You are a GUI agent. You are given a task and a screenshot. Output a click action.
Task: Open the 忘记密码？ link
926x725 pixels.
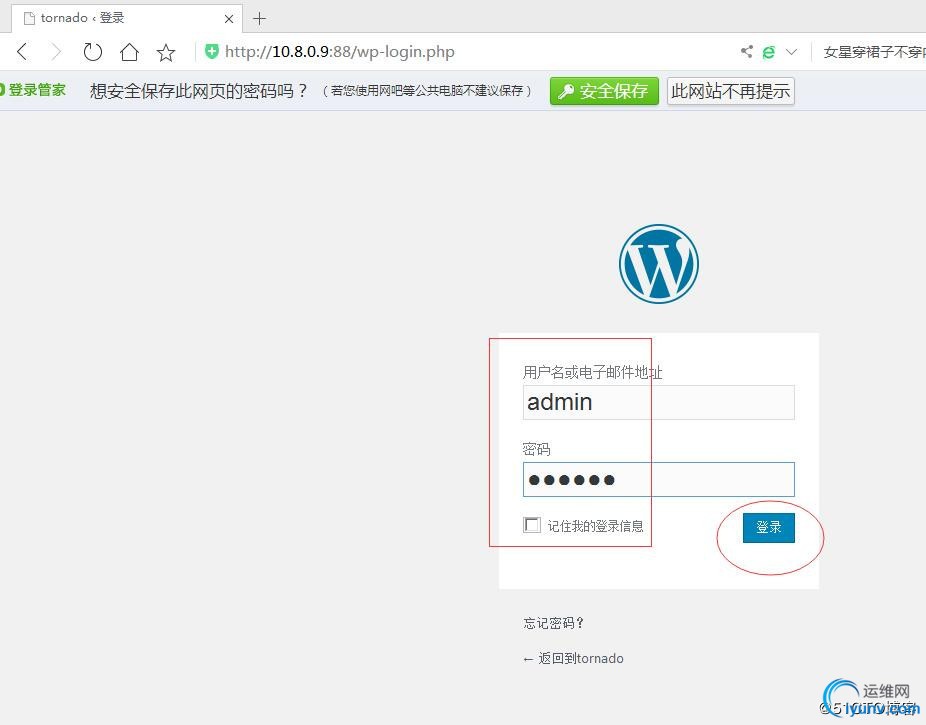[553, 623]
